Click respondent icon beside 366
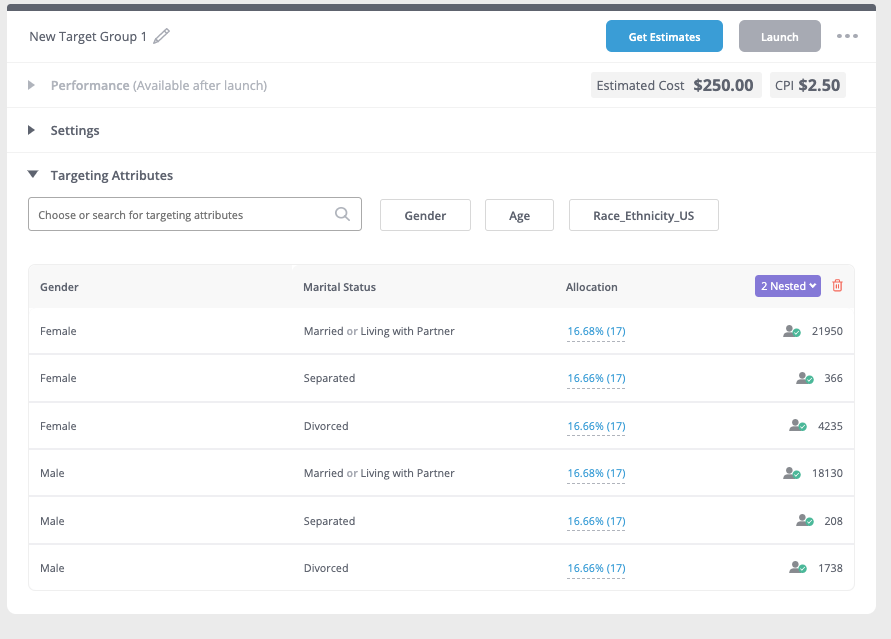 [805, 378]
